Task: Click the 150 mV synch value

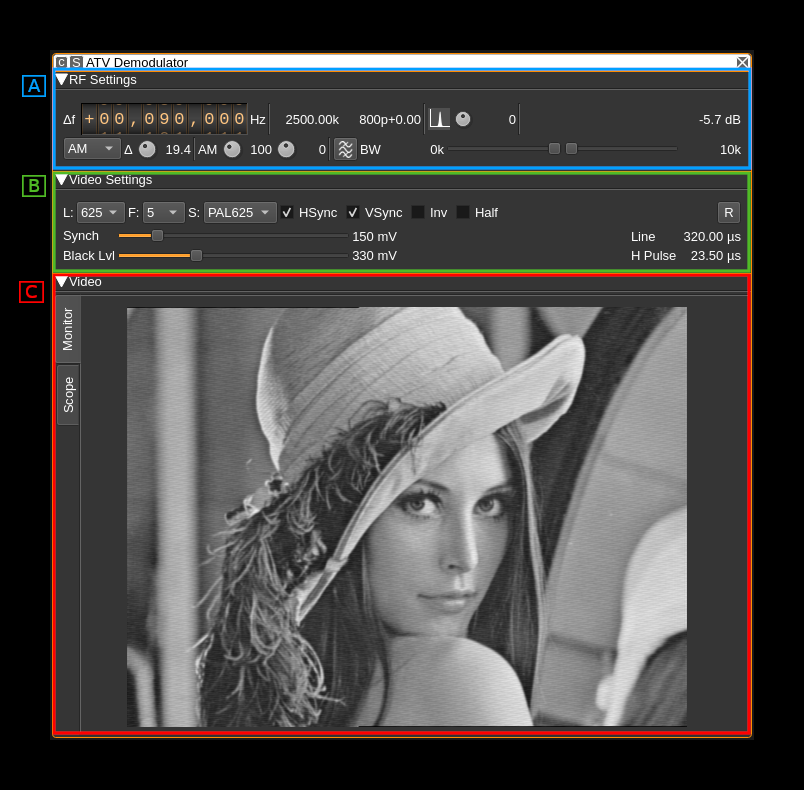Action: [374, 237]
